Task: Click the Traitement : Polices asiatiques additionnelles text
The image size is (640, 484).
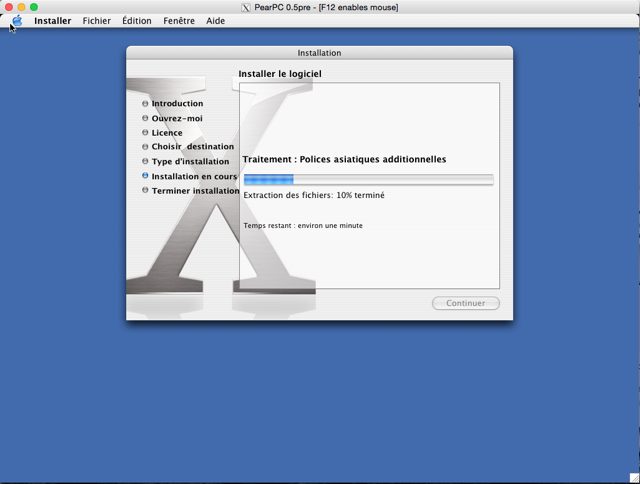Action: 344,159
